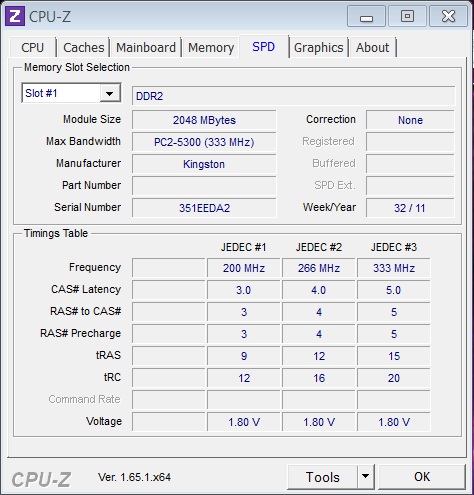Go to the About tab
This screenshot has width=474, height=495.
point(372,47)
